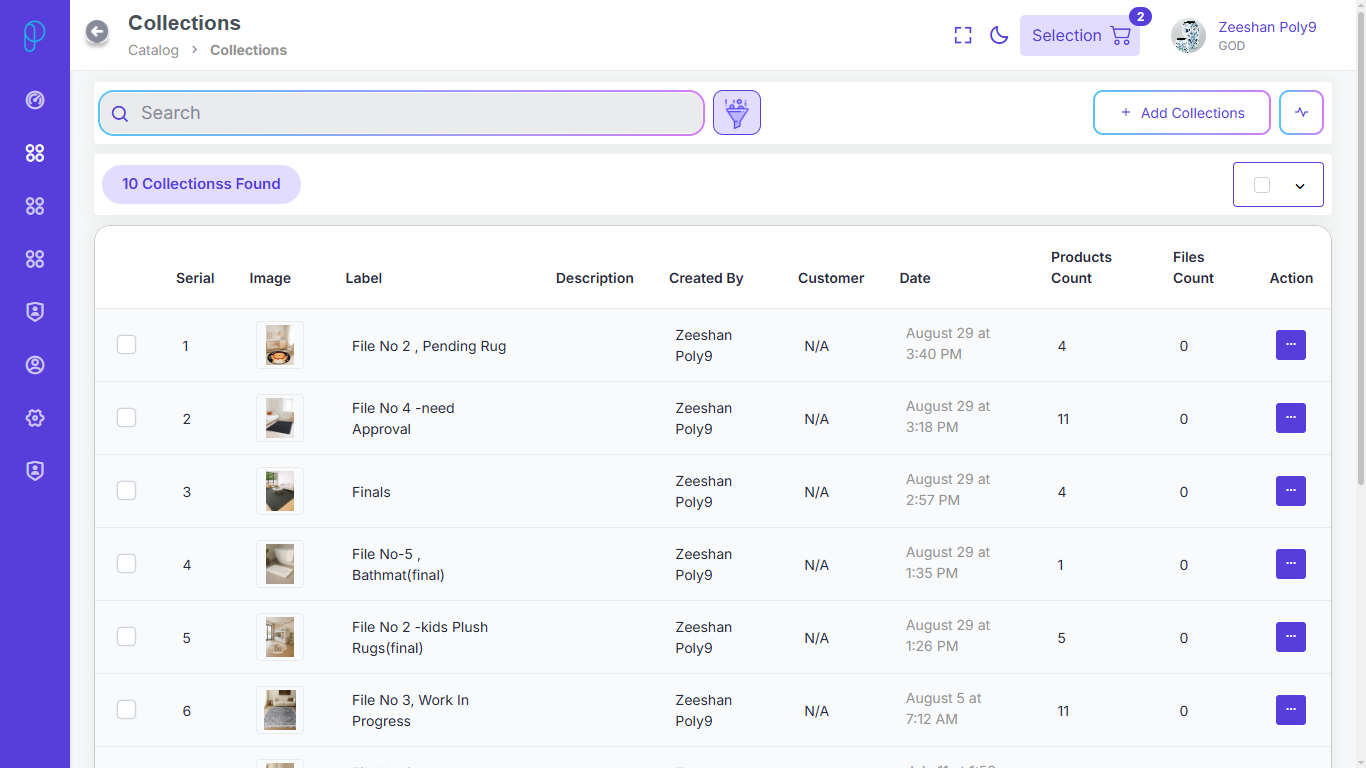The height and width of the screenshot is (768, 1366).
Task: Click the Add Collections button
Action: pyautogui.click(x=1181, y=113)
